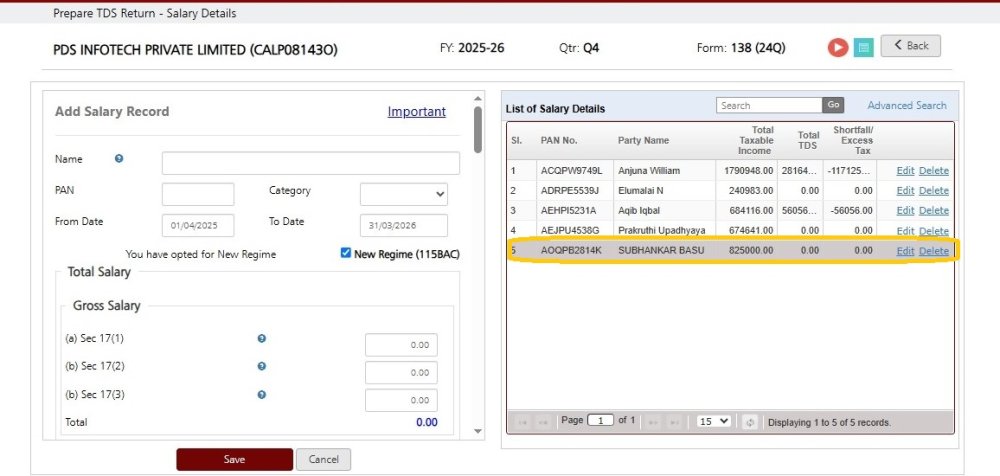The image size is (1000, 476).
Task: Open help for Sec 17(1)
Action: coord(261,339)
